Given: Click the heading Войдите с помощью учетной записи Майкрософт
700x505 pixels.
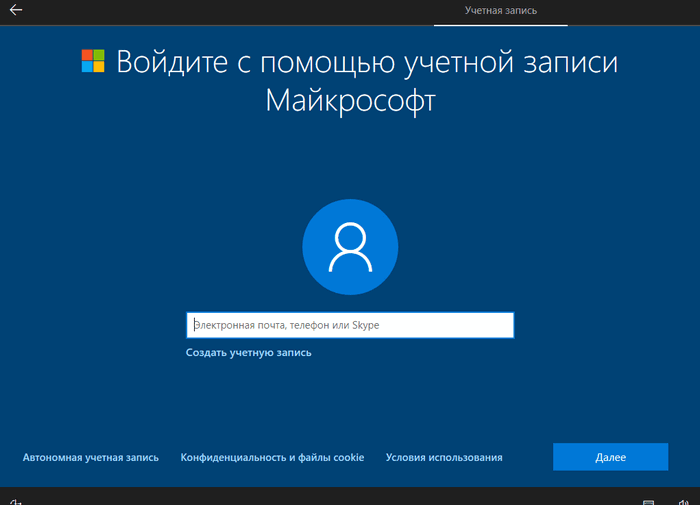Looking at the screenshot, I should (367, 81).
